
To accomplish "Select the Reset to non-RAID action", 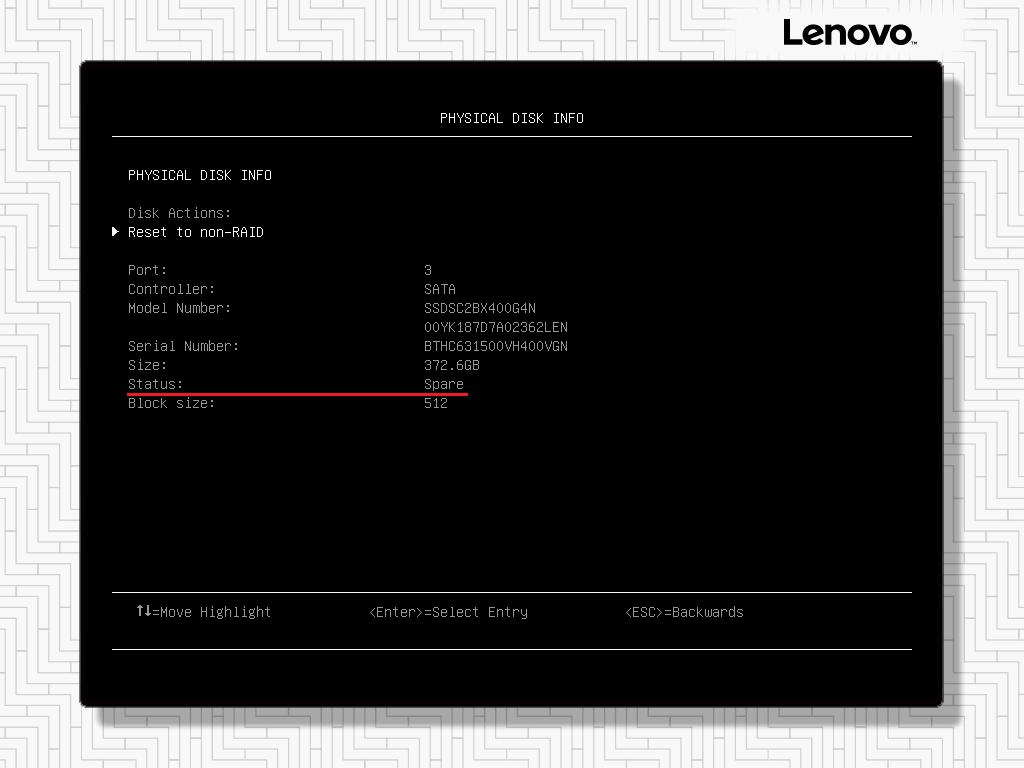I will (x=195, y=232).
